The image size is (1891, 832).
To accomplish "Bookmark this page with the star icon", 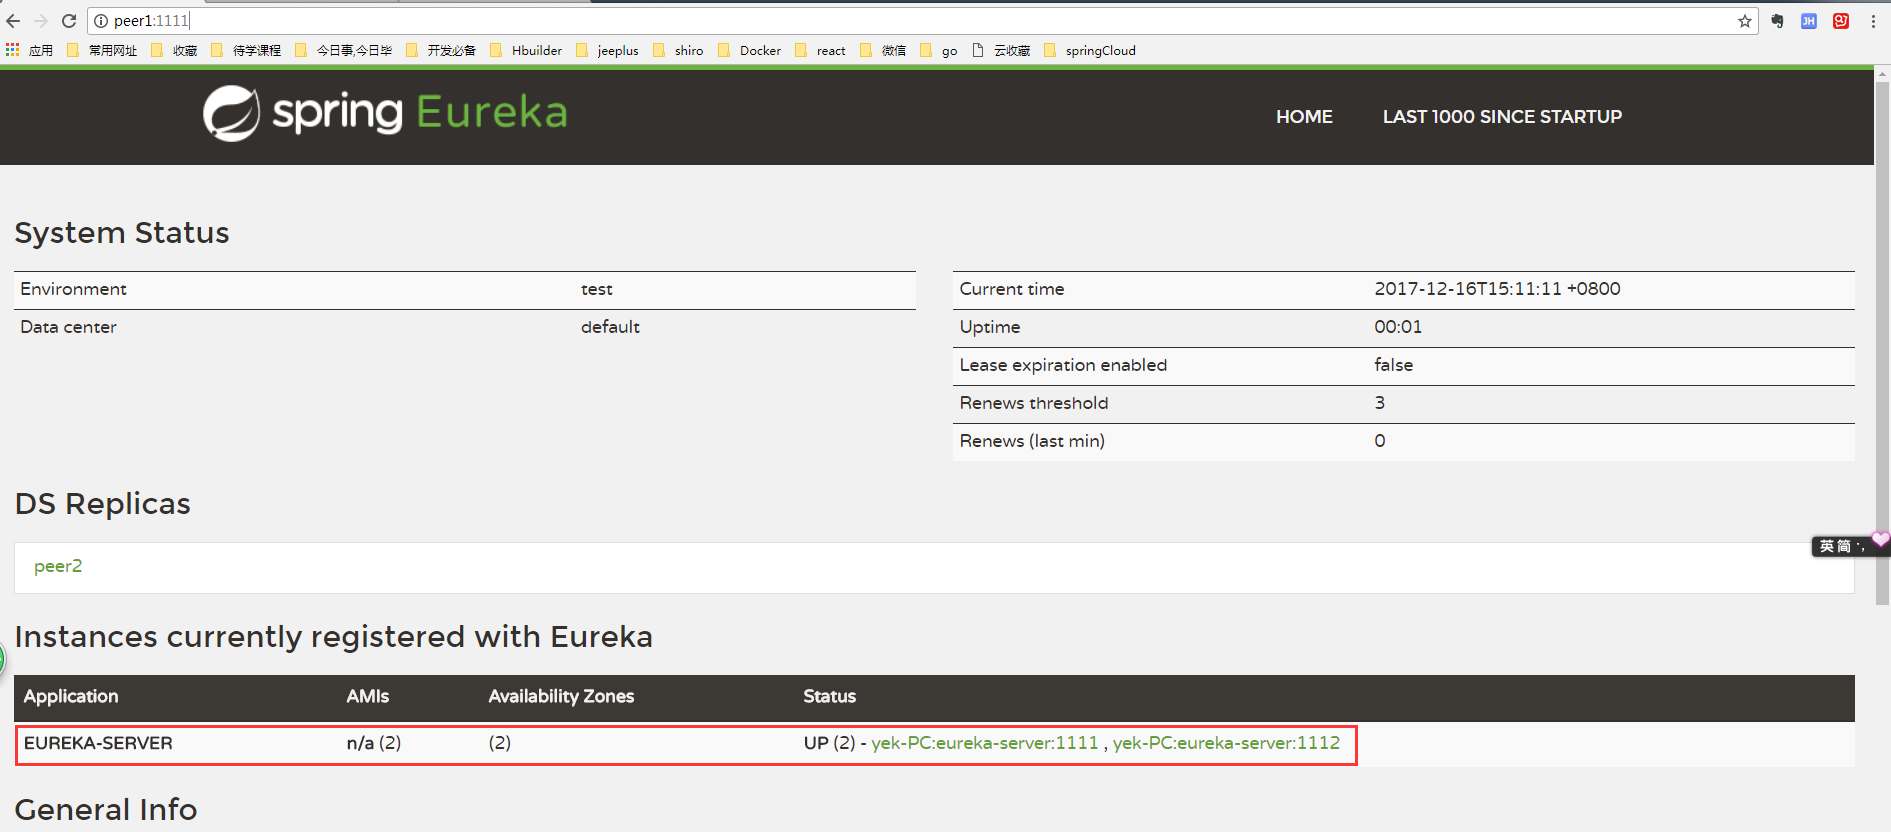I will tap(1745, 21).
